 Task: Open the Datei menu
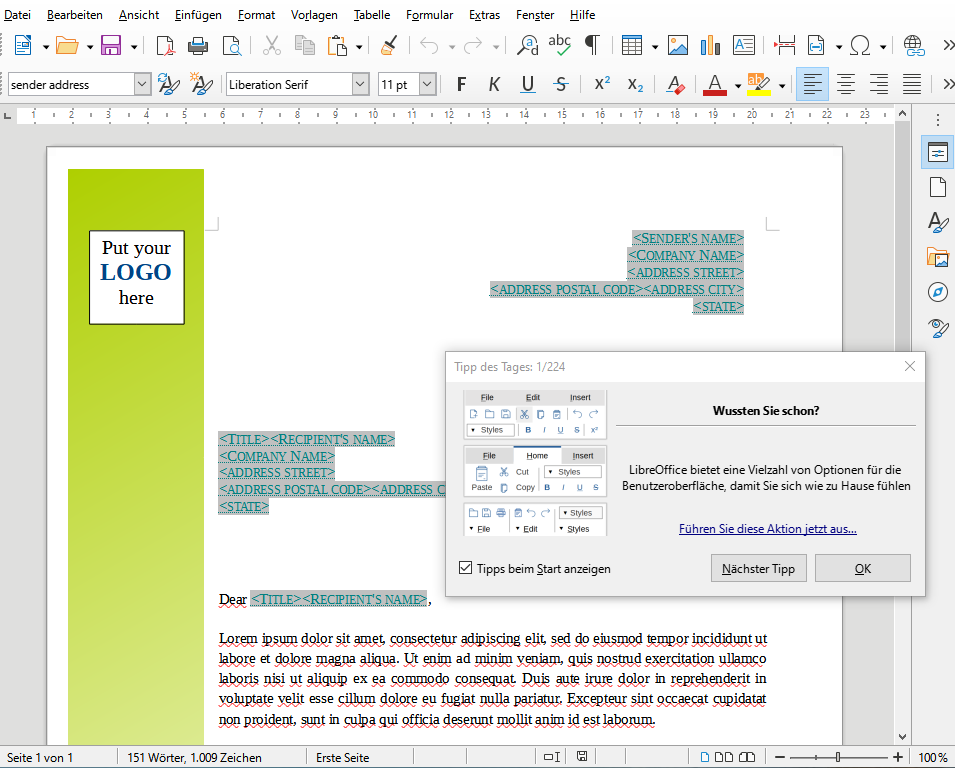pyautogui.click(x=18, y=15)
